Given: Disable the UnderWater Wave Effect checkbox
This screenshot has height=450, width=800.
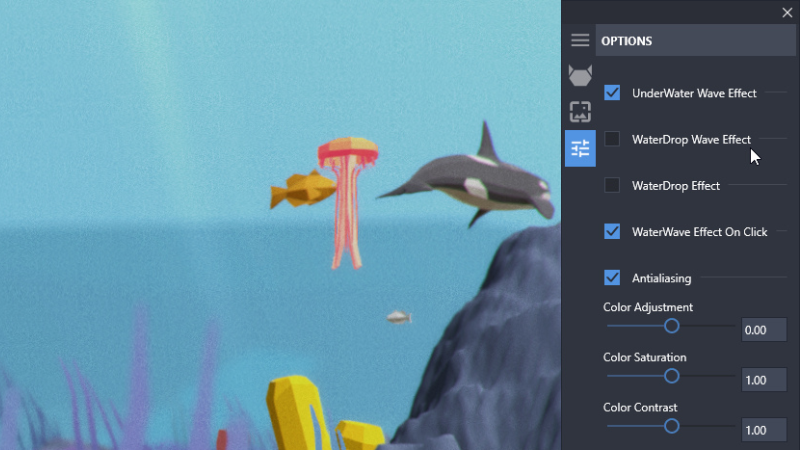Looking at the screenshot, I should (612, 93).
